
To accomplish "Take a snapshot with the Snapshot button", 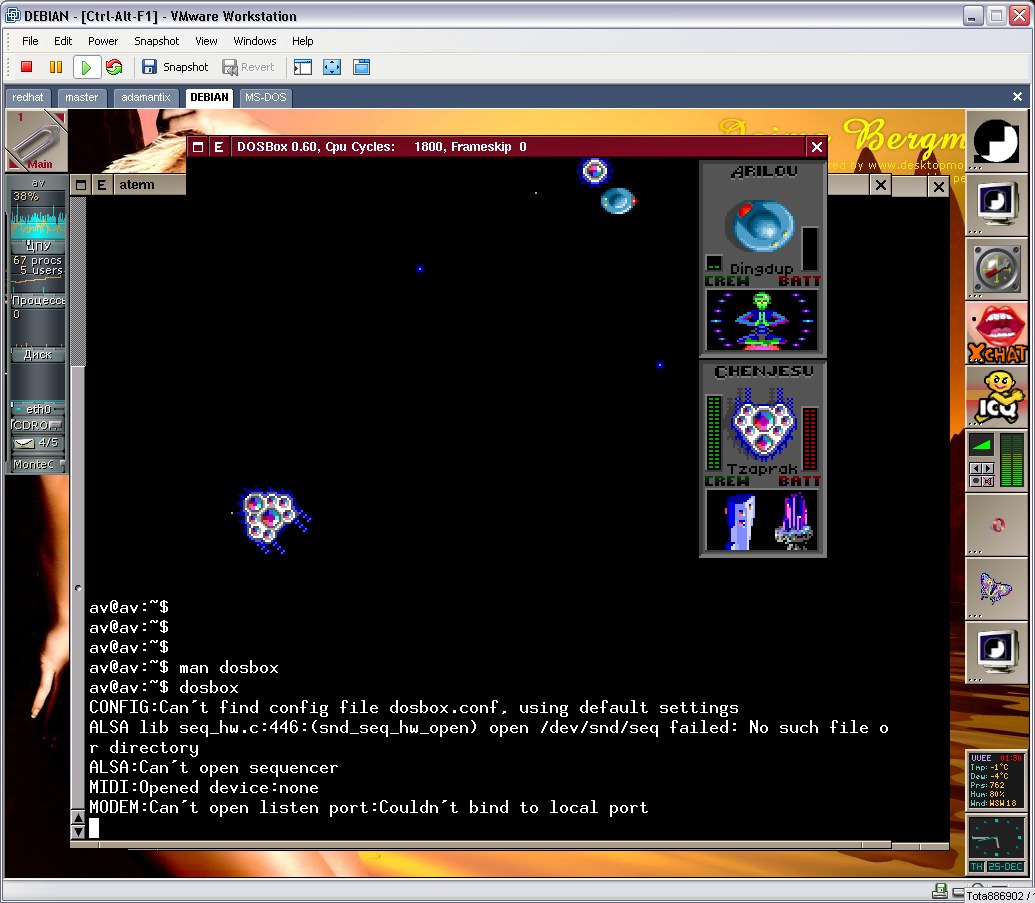I will pos(175,67).
